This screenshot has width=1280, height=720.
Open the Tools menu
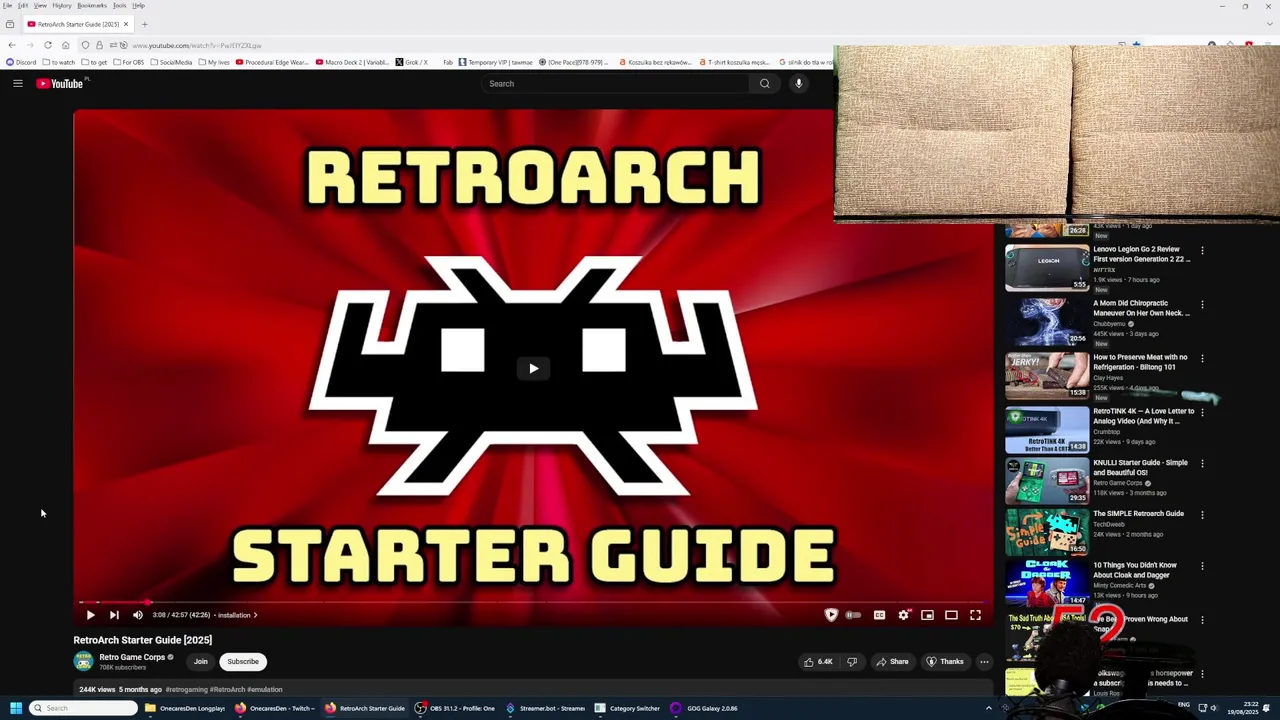pos(120,6)
